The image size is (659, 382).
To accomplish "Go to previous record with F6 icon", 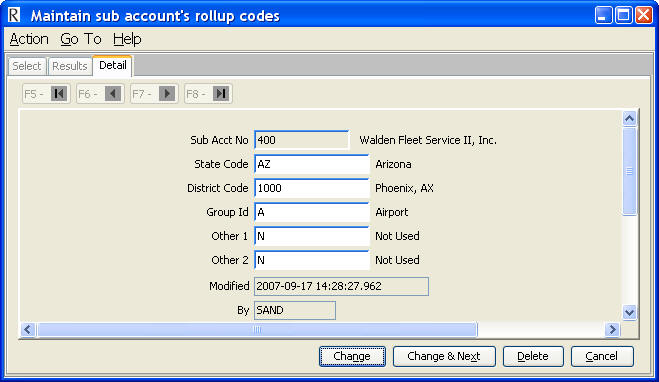I will [x=113, y=93].
